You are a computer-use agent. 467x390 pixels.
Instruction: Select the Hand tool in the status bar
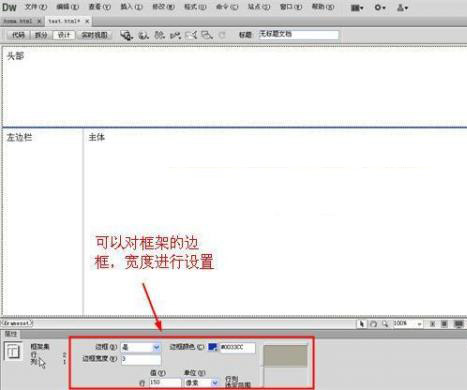[374, 324]
